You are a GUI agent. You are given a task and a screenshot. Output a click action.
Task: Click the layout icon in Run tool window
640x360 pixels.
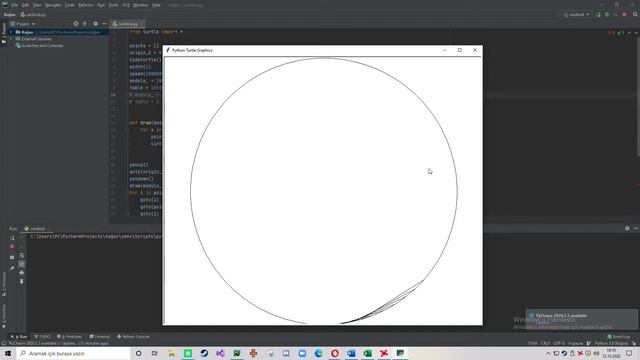click(12, 258)
